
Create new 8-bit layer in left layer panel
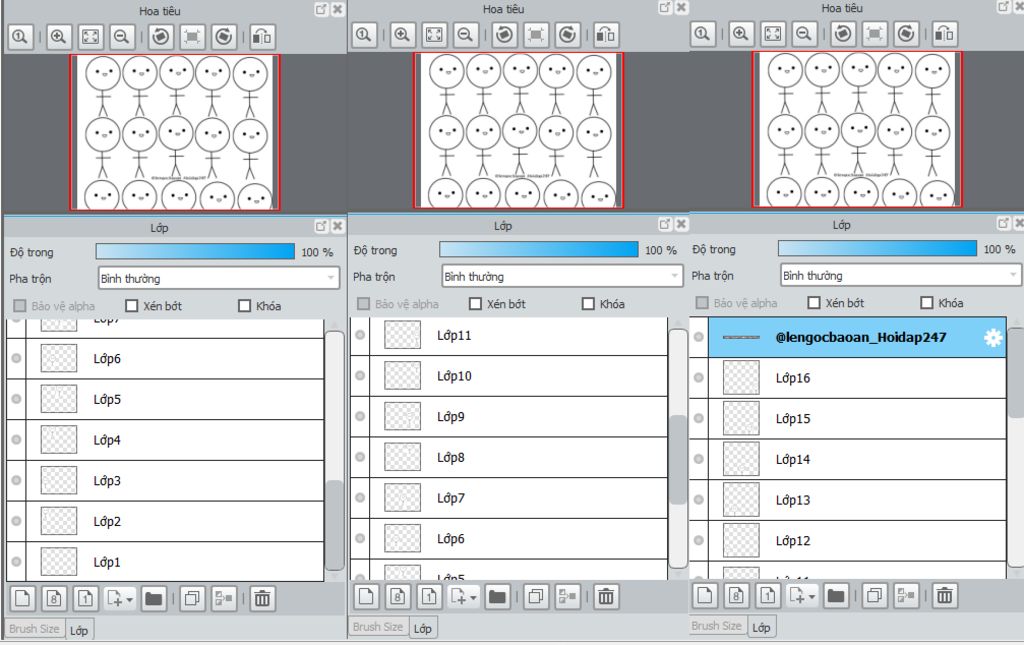coord(54,598)
